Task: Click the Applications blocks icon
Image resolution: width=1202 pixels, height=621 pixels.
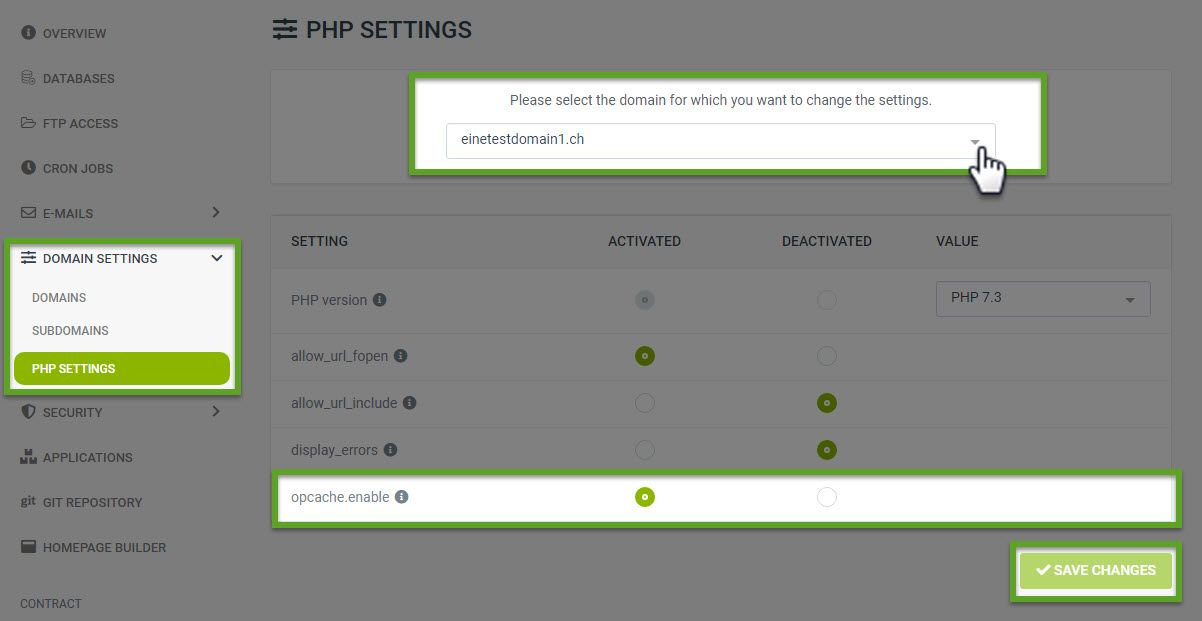Action: 29,457
